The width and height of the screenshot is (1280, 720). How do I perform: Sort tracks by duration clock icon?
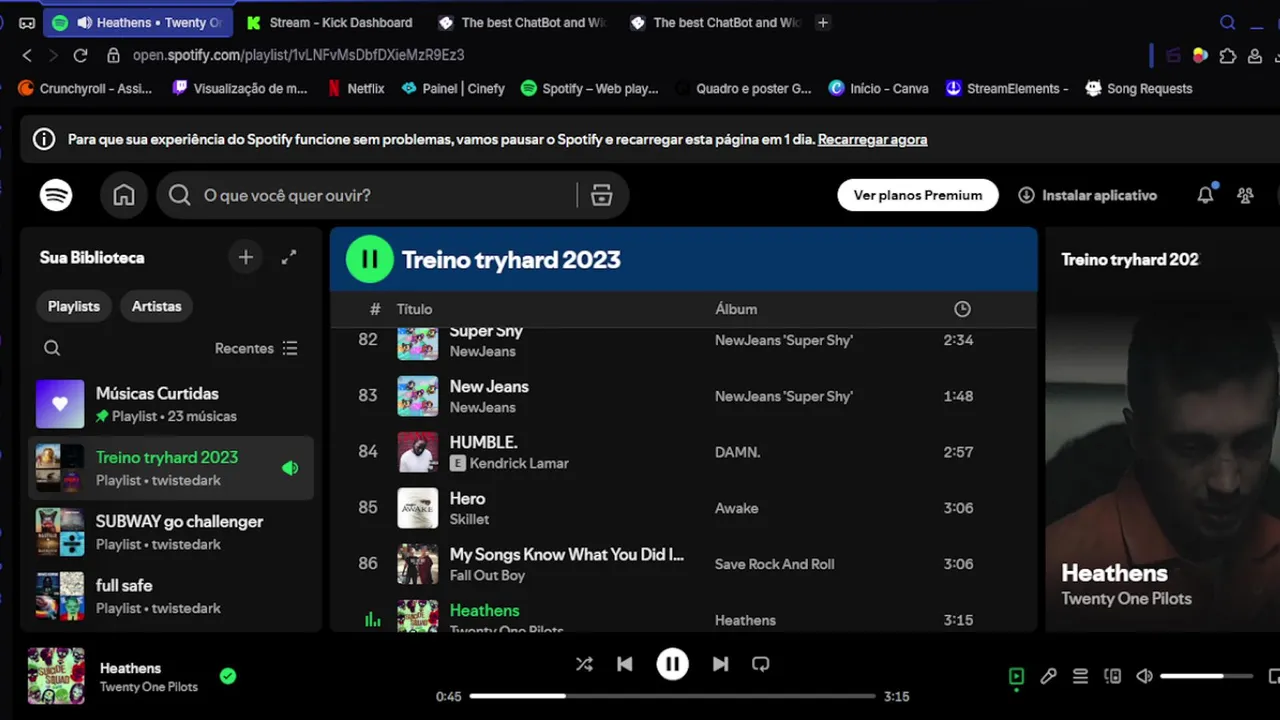[x=962, y=309]
